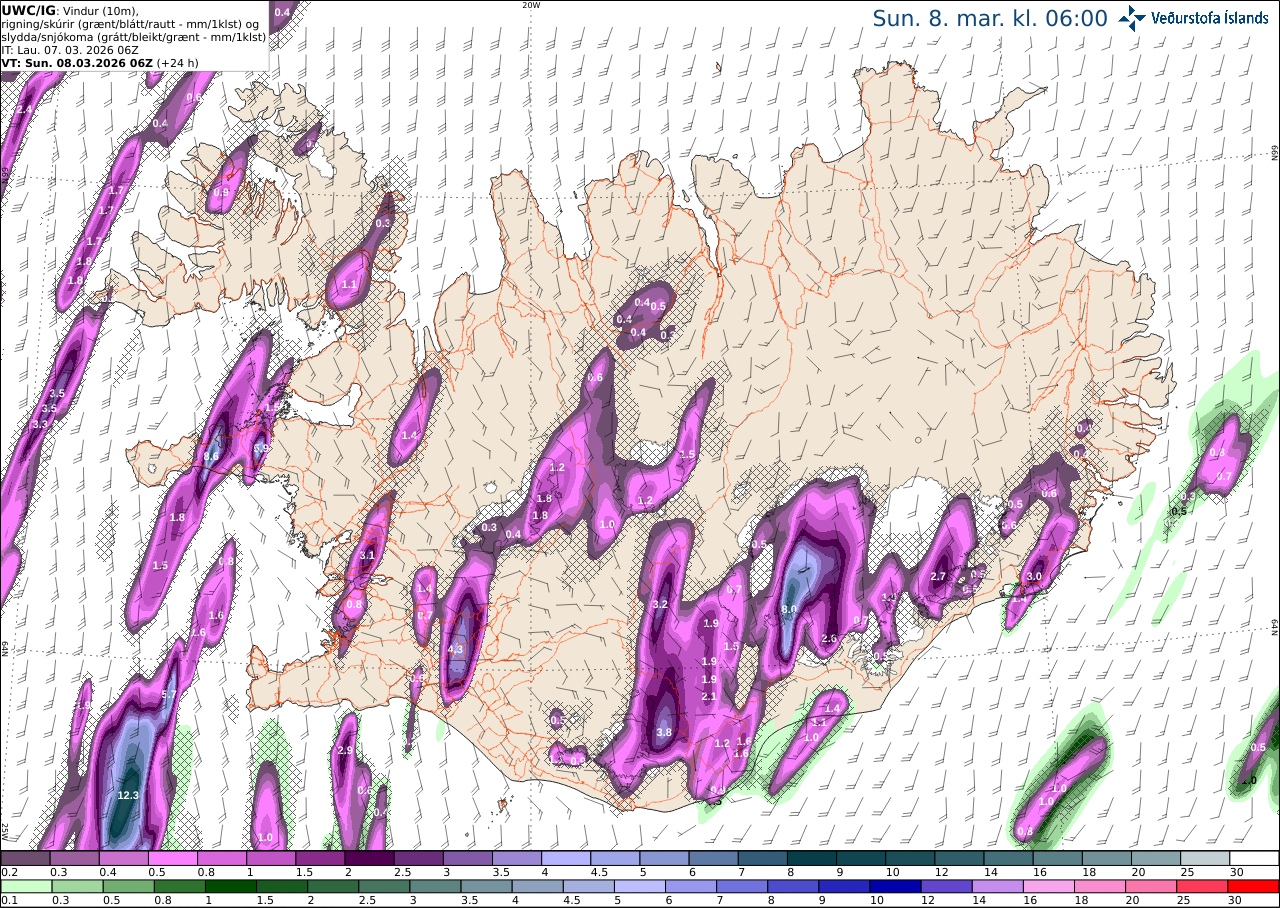Click the 8.6 precipitation value on the map

[211, 457]
